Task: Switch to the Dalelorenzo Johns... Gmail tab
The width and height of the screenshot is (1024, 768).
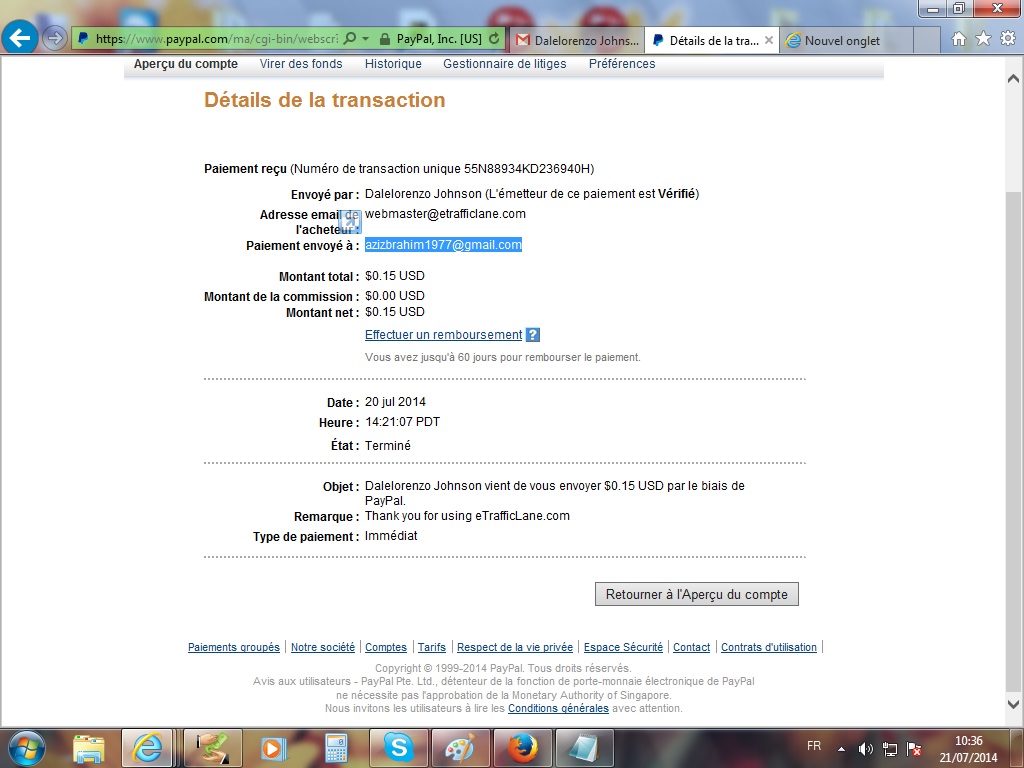Action: [577, 40]
